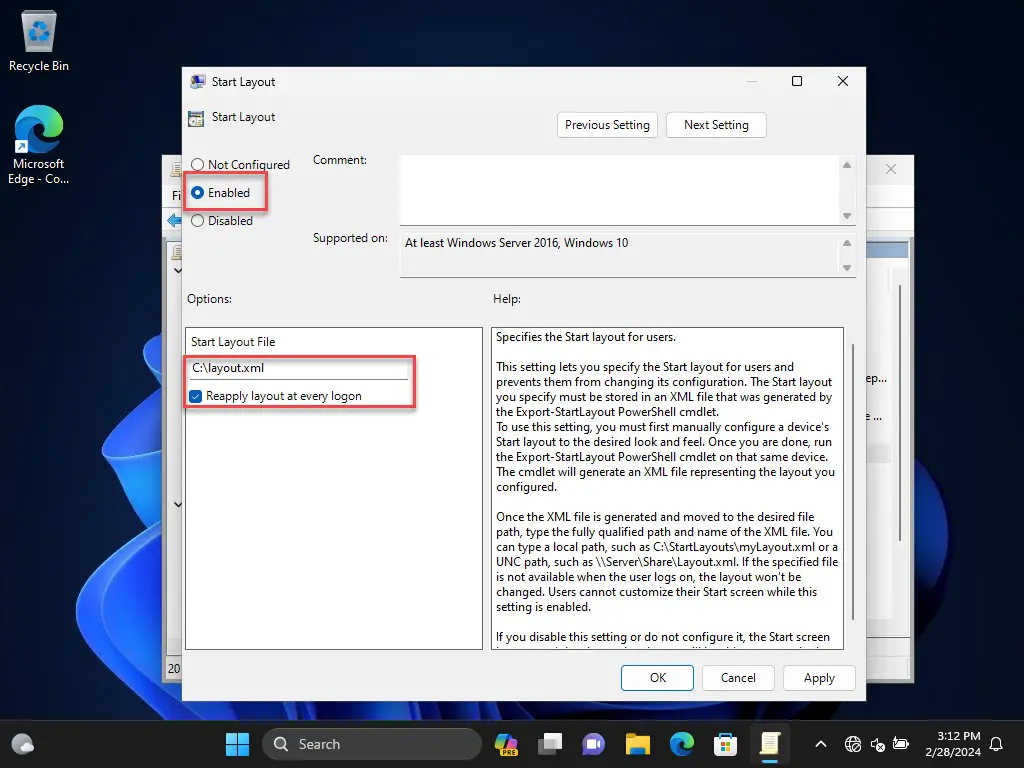Click the taskbar Search box
This screenshot has height=768, width=1024.
(372, 744)
